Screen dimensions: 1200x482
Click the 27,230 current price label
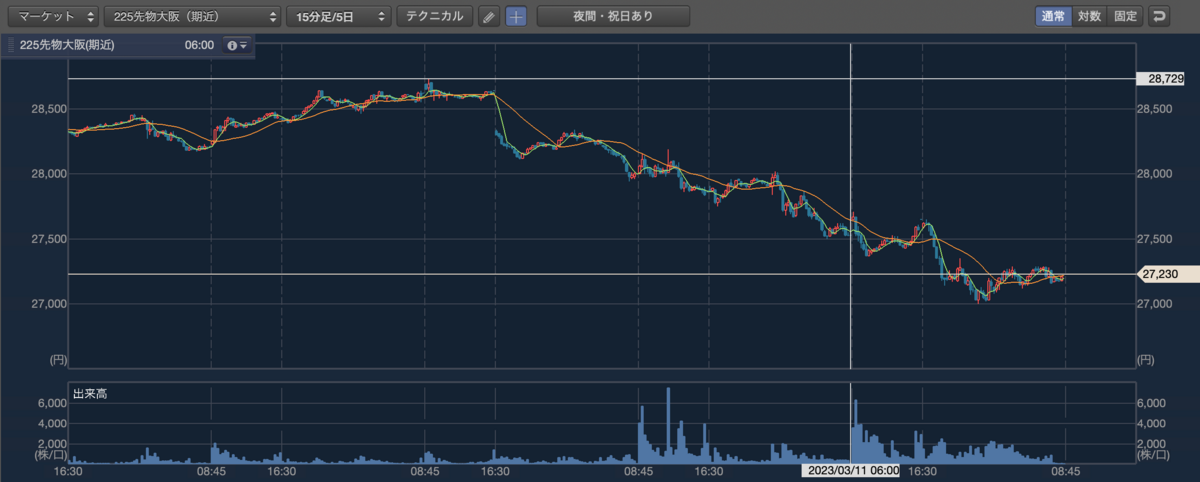(x=1166, y=273)
